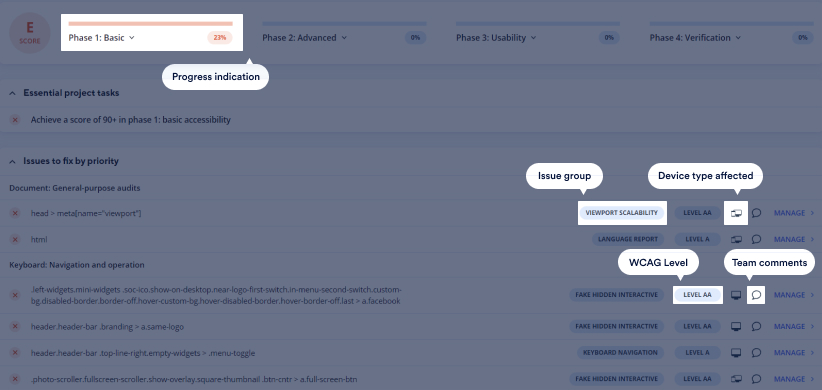Click the Viewport Scalability issue group tag
This screenshot has width=822, height=390.
(621, 213)
